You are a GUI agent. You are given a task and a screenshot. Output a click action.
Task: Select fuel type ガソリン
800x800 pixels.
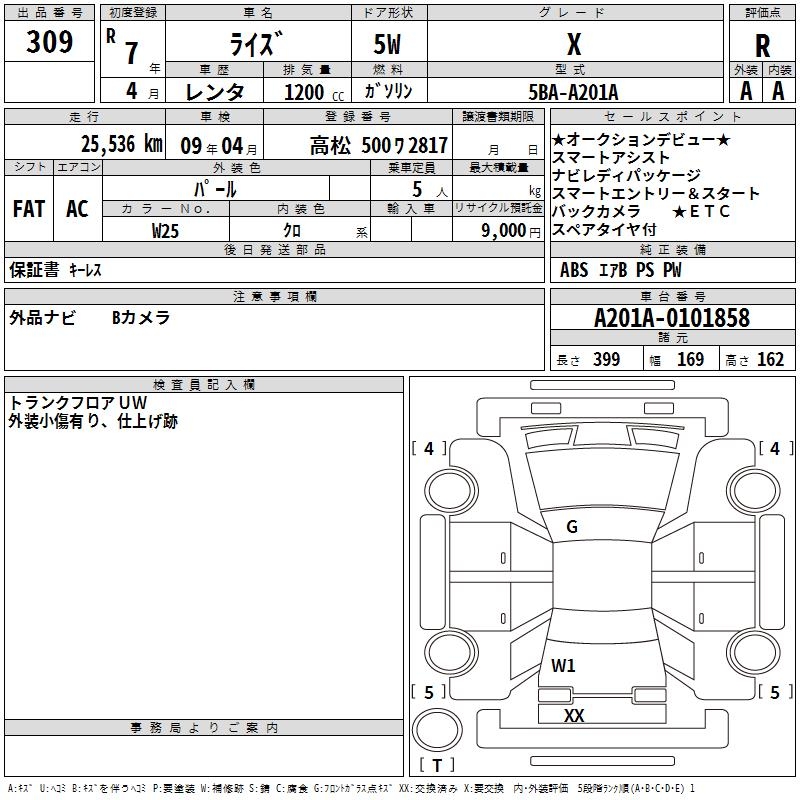388,91
